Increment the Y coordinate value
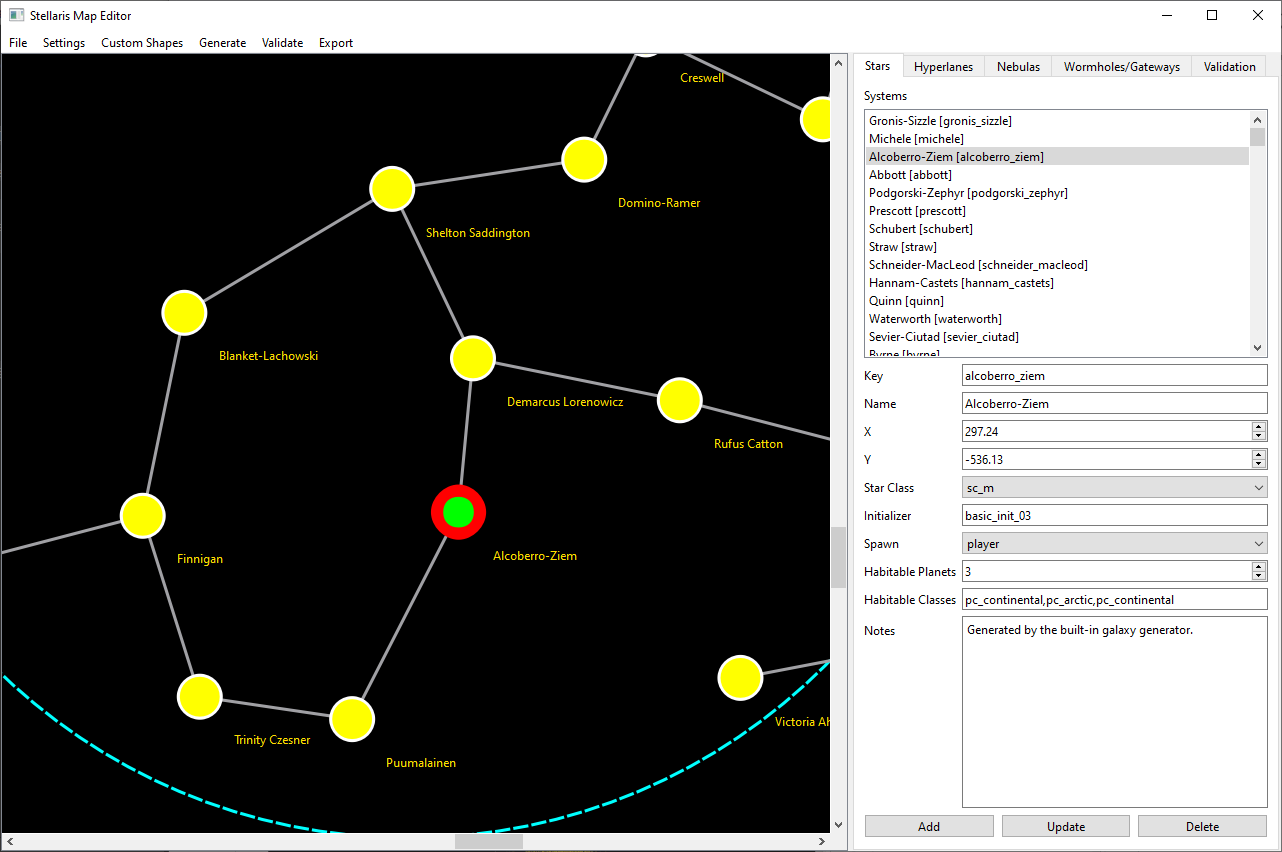Screen dimensions: 1282x852 coord(1259,454)
